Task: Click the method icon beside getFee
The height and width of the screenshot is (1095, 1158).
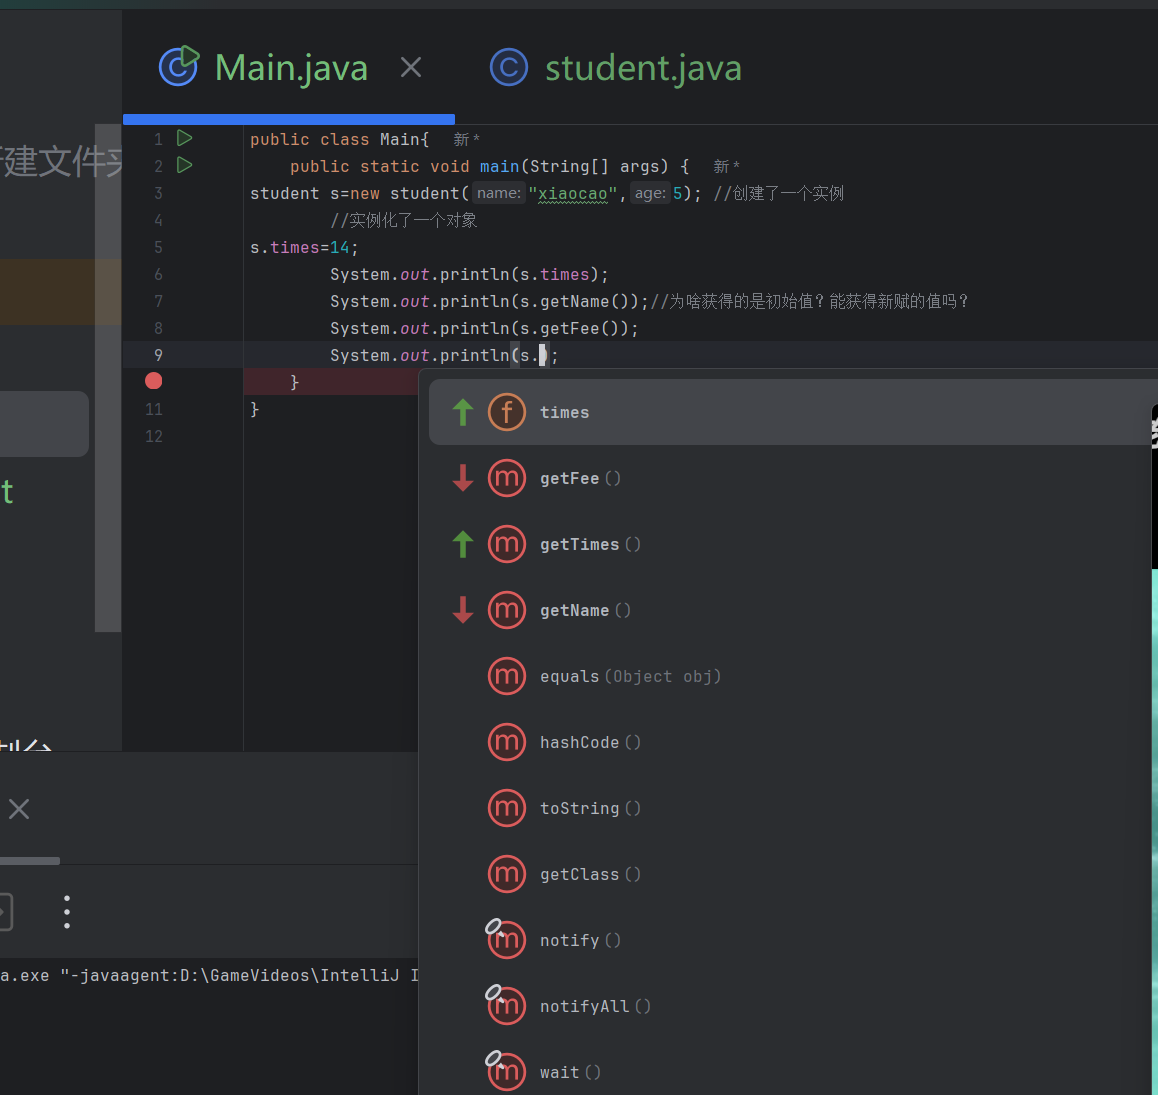Action: click(507, 478)
